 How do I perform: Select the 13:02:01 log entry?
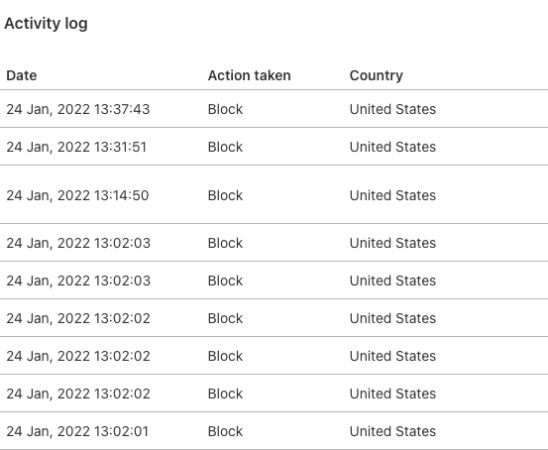coord(274,431)
